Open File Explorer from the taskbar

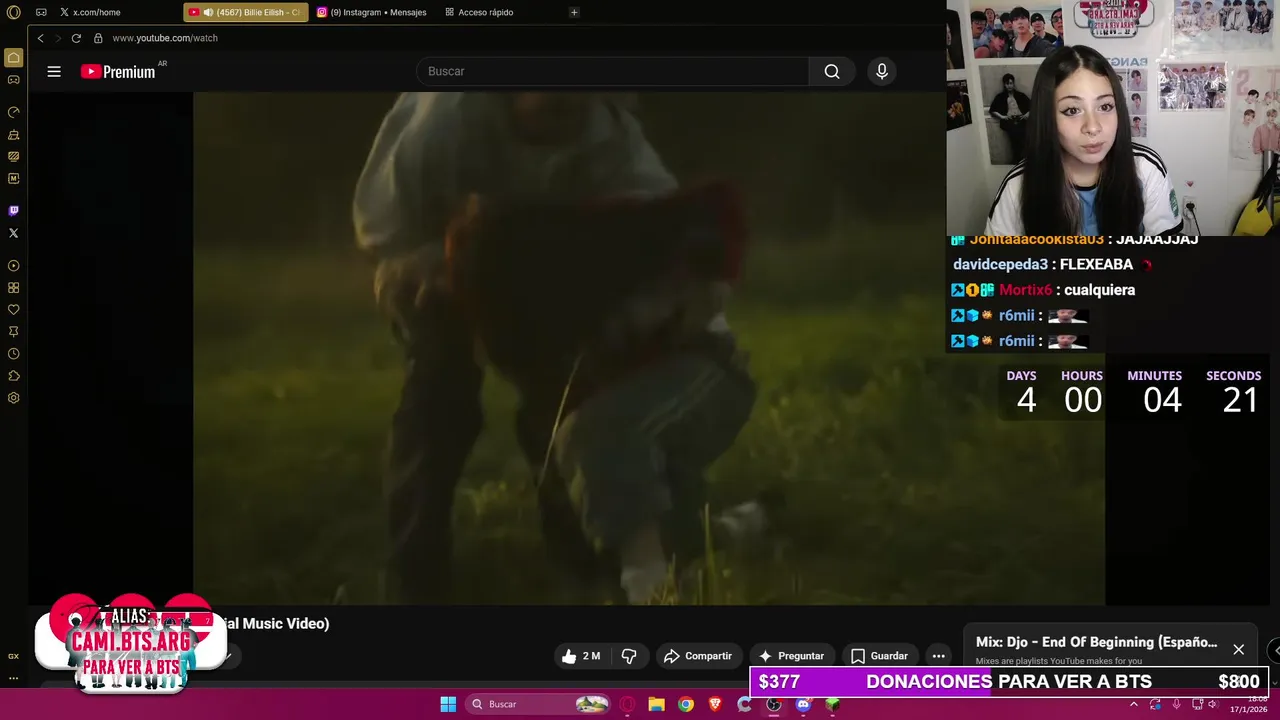click(x=656, y=704)
